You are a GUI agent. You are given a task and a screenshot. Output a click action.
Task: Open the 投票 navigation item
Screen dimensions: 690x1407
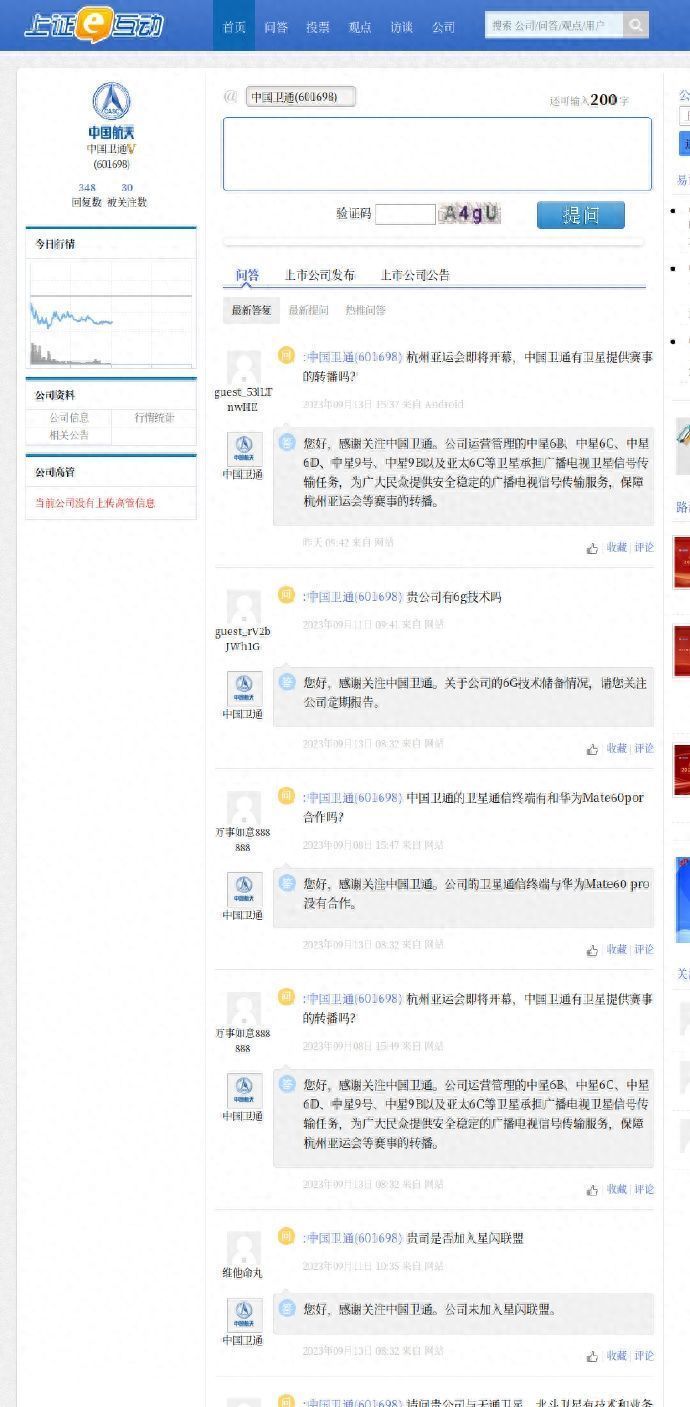(x=318, y=27)
